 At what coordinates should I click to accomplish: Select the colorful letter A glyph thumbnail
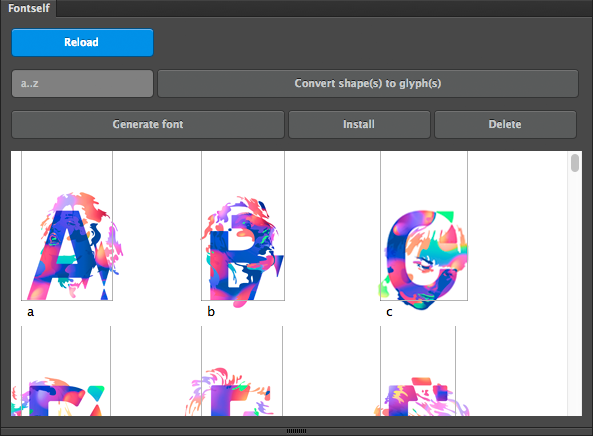67,226
